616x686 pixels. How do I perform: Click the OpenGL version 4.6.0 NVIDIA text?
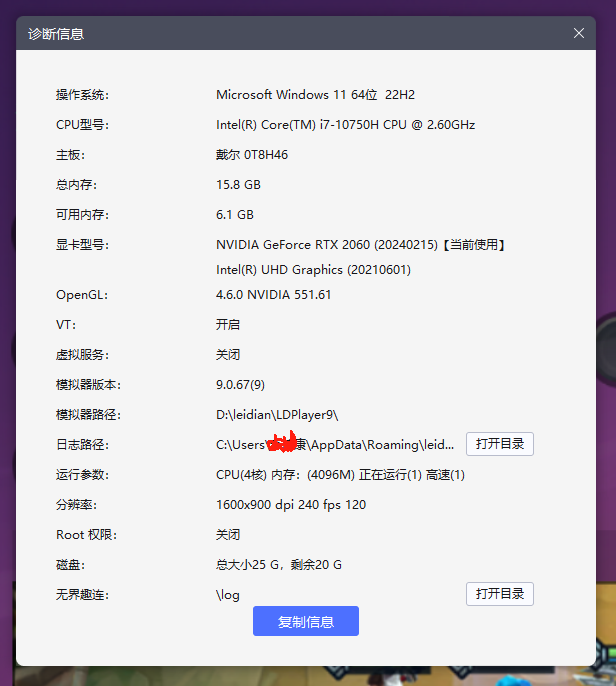[x=273, y=295]
